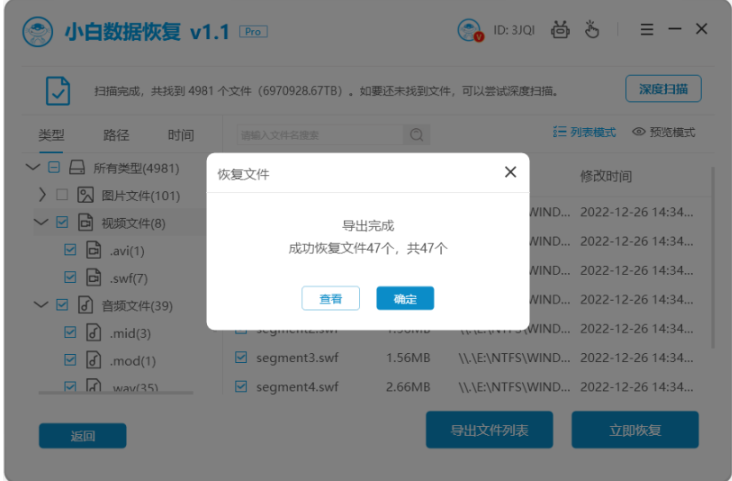The height and width of the screenshot is (481, 732).
Task: Check the 图片文件(101) checkbox
Action: [x=62, y=194]
